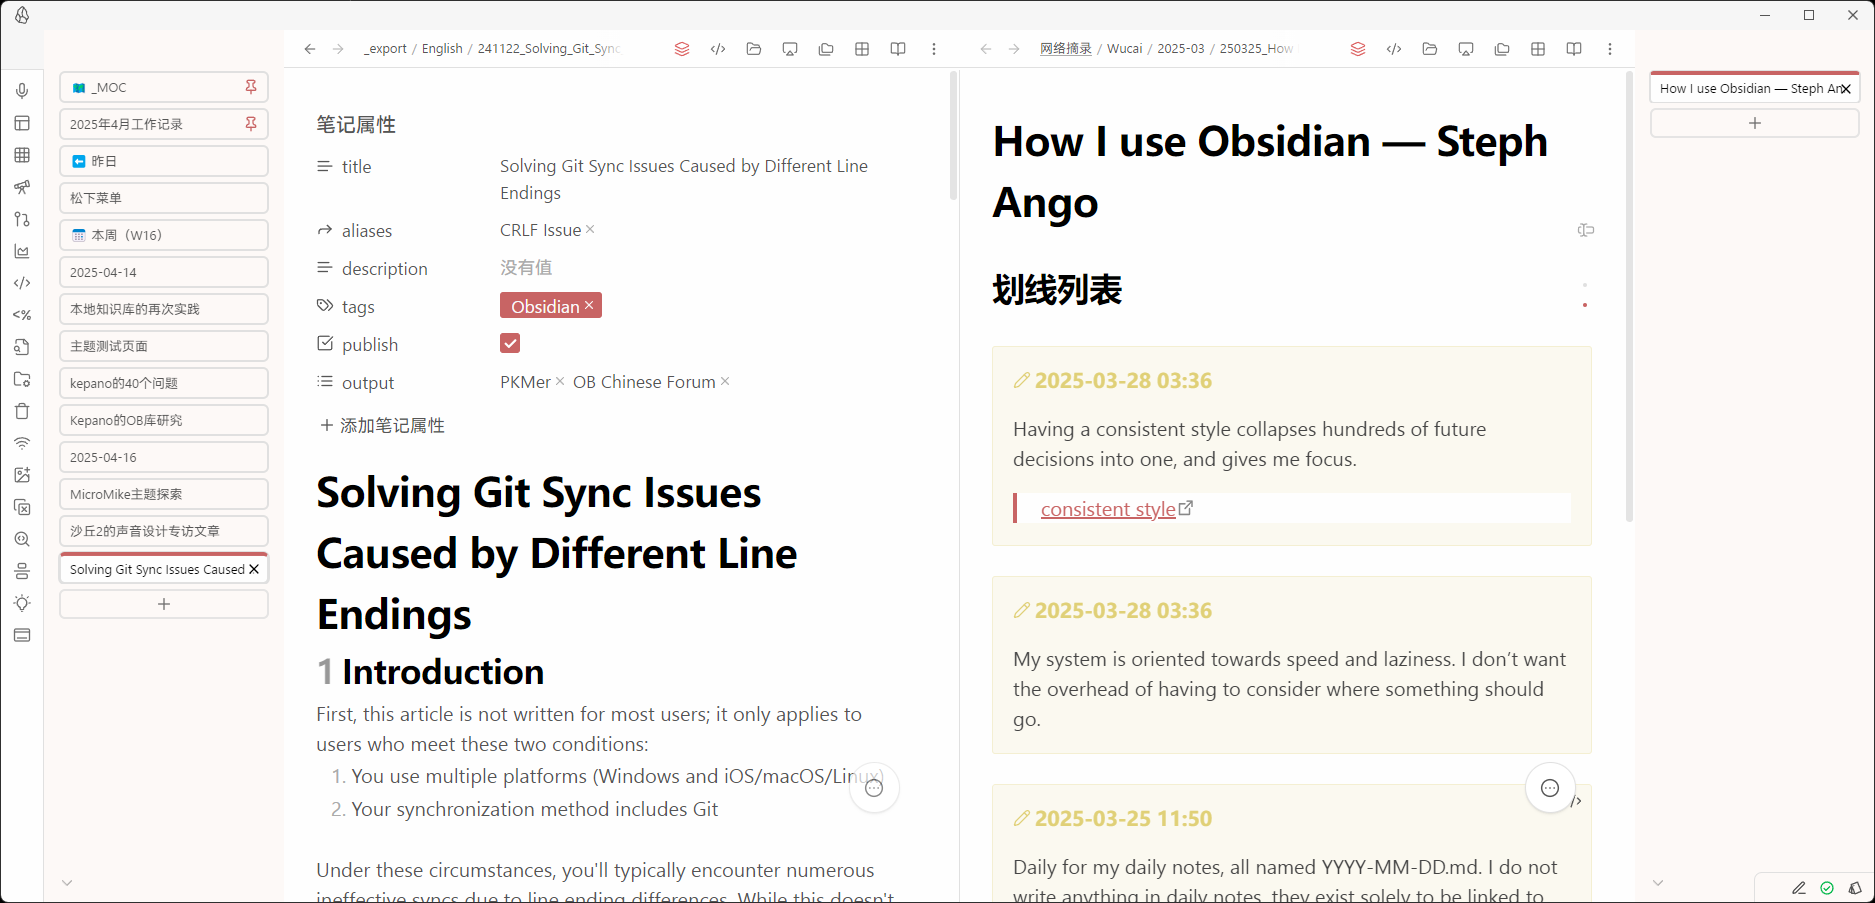Screen dimensions: 1875x903
Task: Click presentation icon in right pane header
Action: point(1466,49)
